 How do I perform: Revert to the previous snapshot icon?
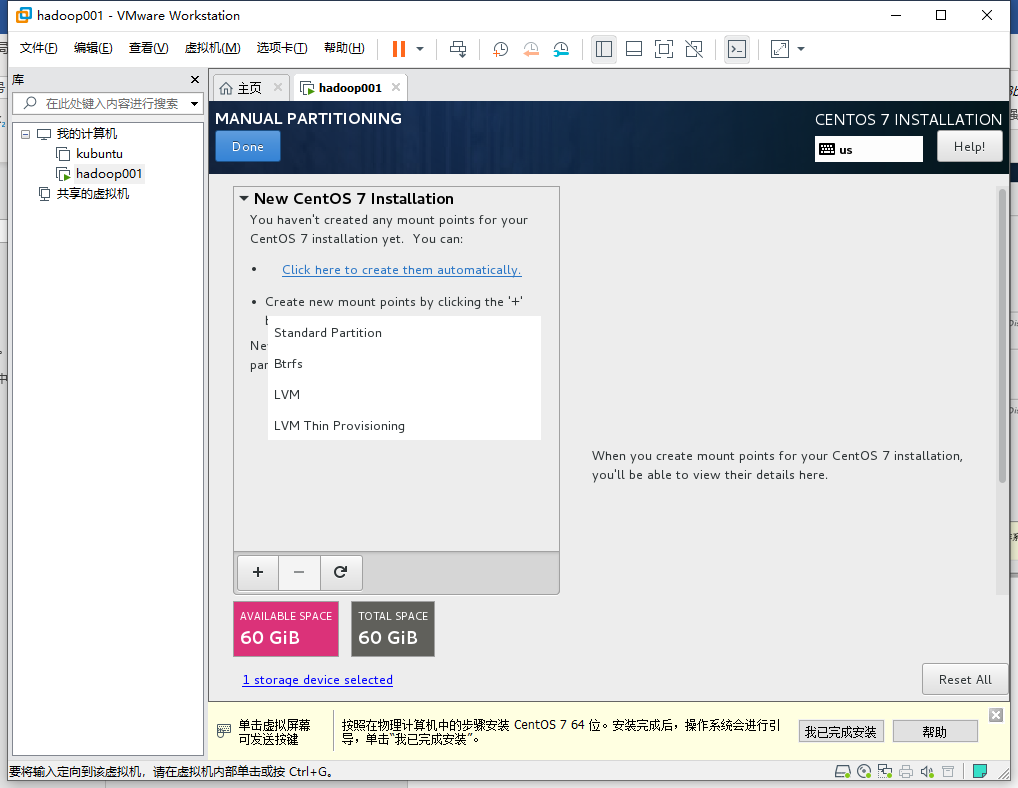(530, 49)
